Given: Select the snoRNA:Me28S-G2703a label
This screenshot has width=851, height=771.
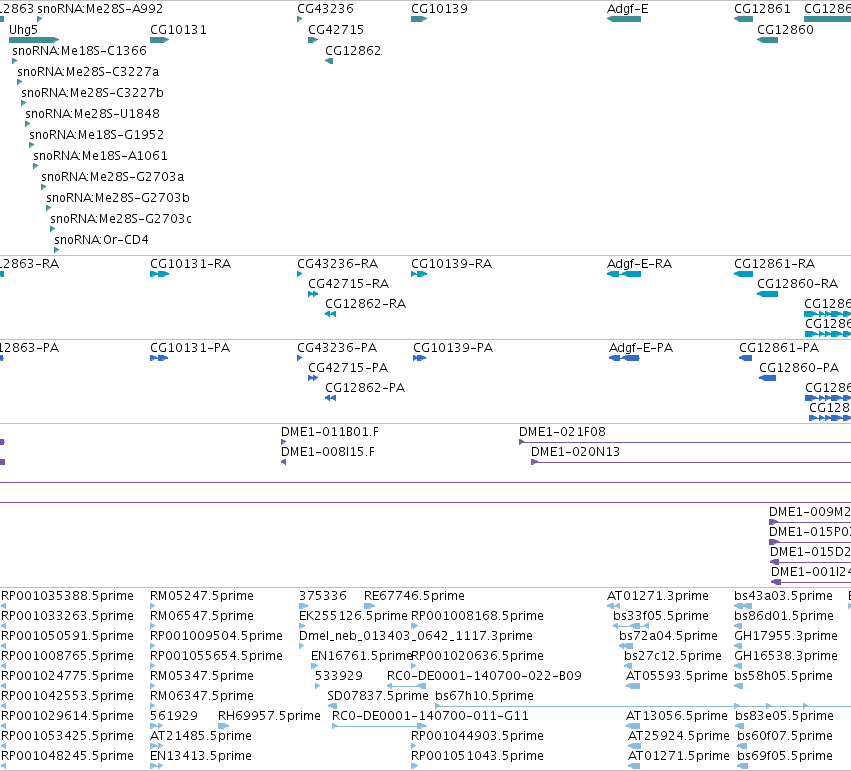Looking at the screenshot, I should tap(113, 176).
